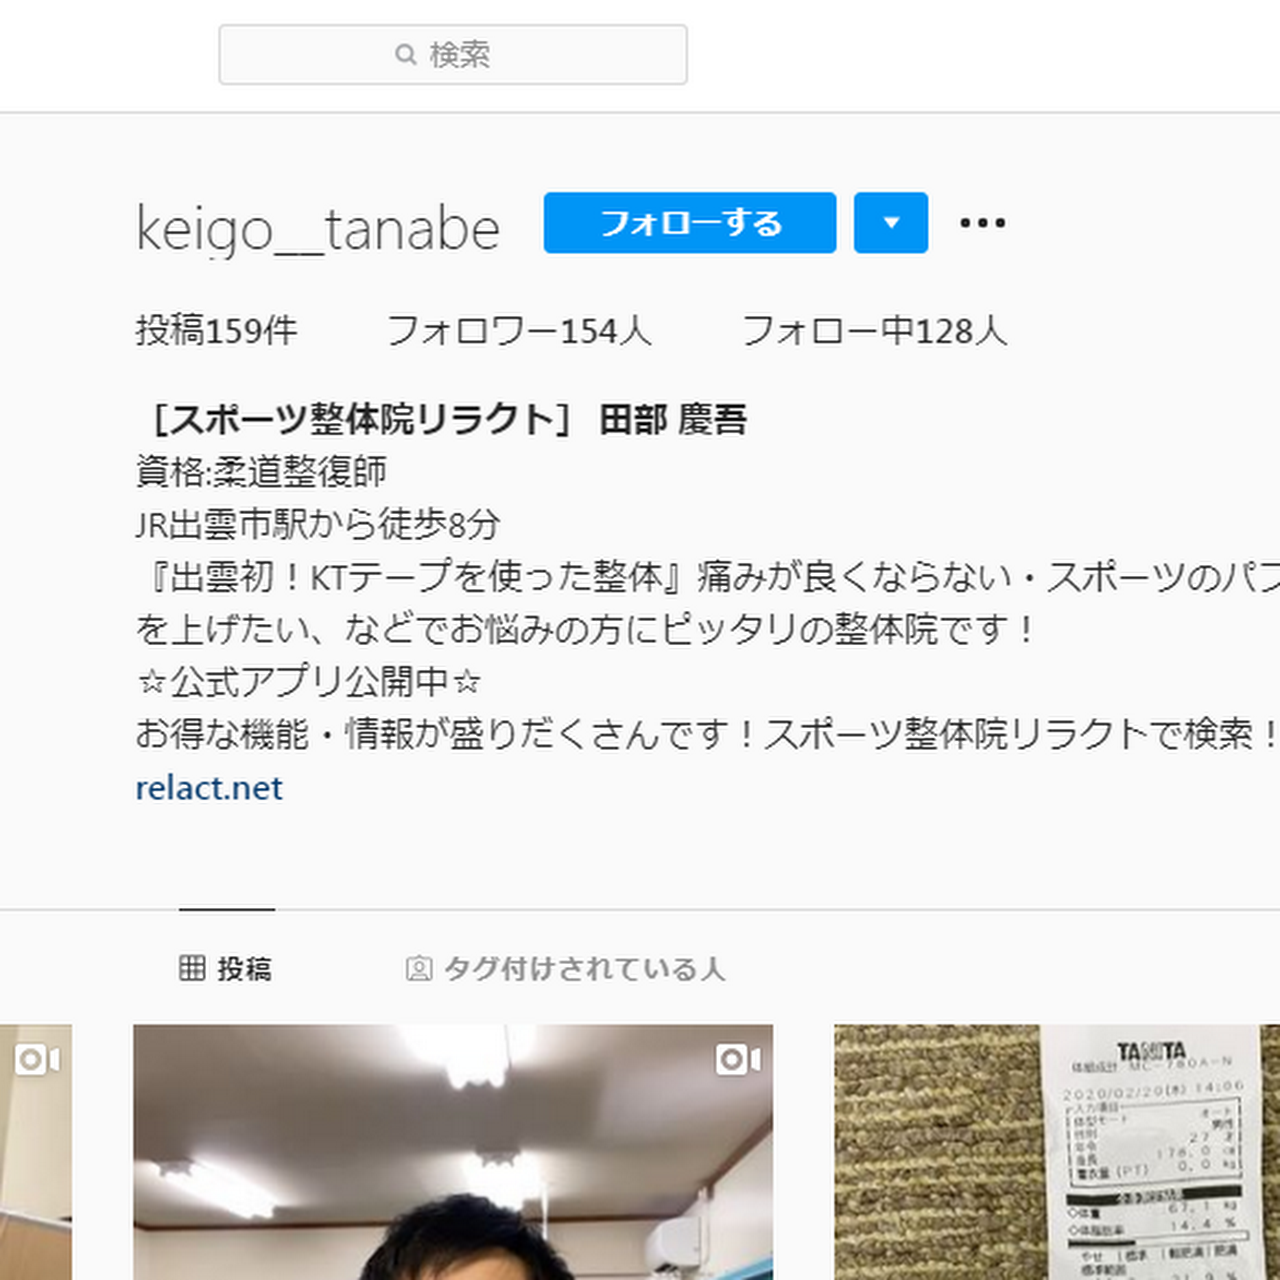Click the search magnifier icon
The image size is (1280, 1280).
[405, 54]
